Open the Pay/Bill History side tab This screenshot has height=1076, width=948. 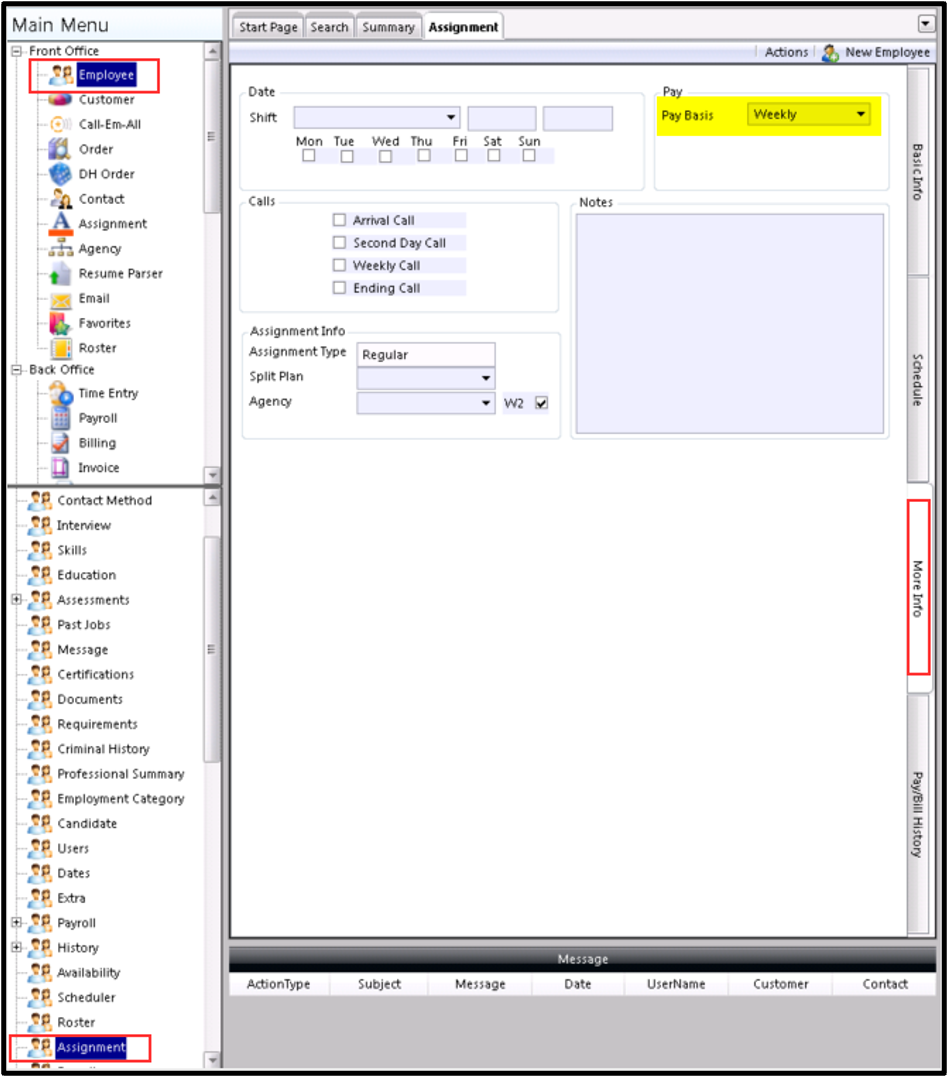pos(918,815)
